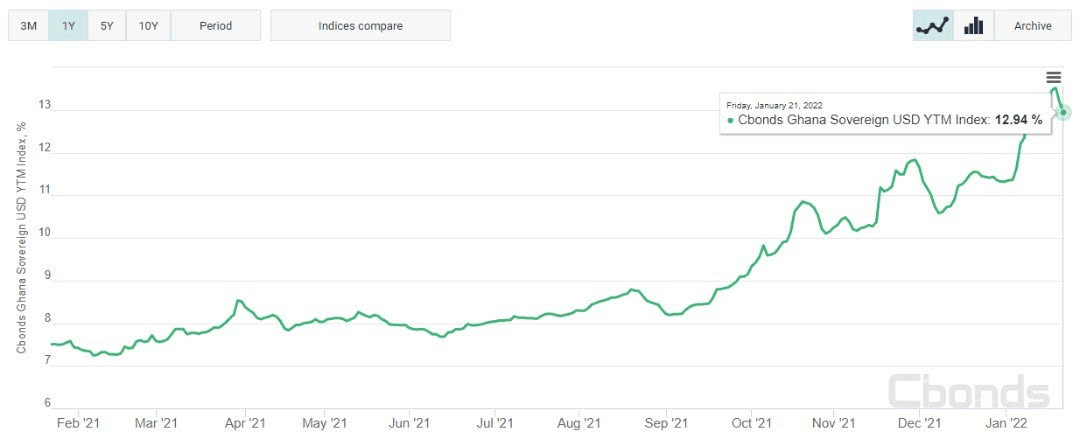
Task: Click the Sep '21 axis label
Action: (668, 422)
